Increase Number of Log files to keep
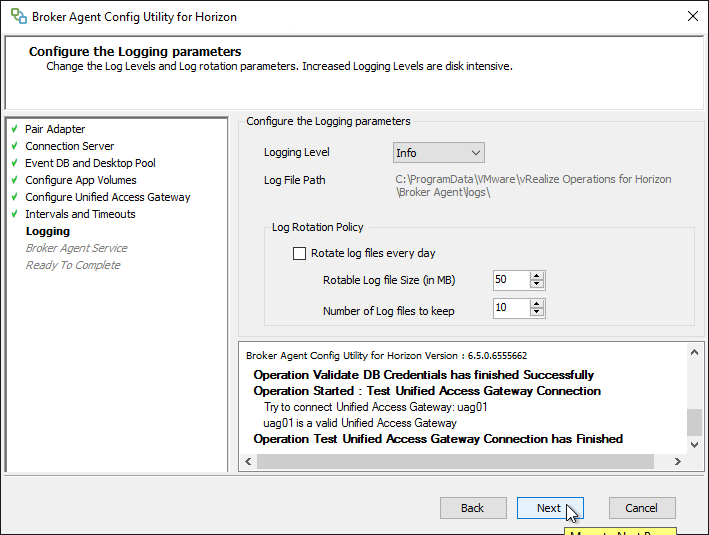 (537, 304)
